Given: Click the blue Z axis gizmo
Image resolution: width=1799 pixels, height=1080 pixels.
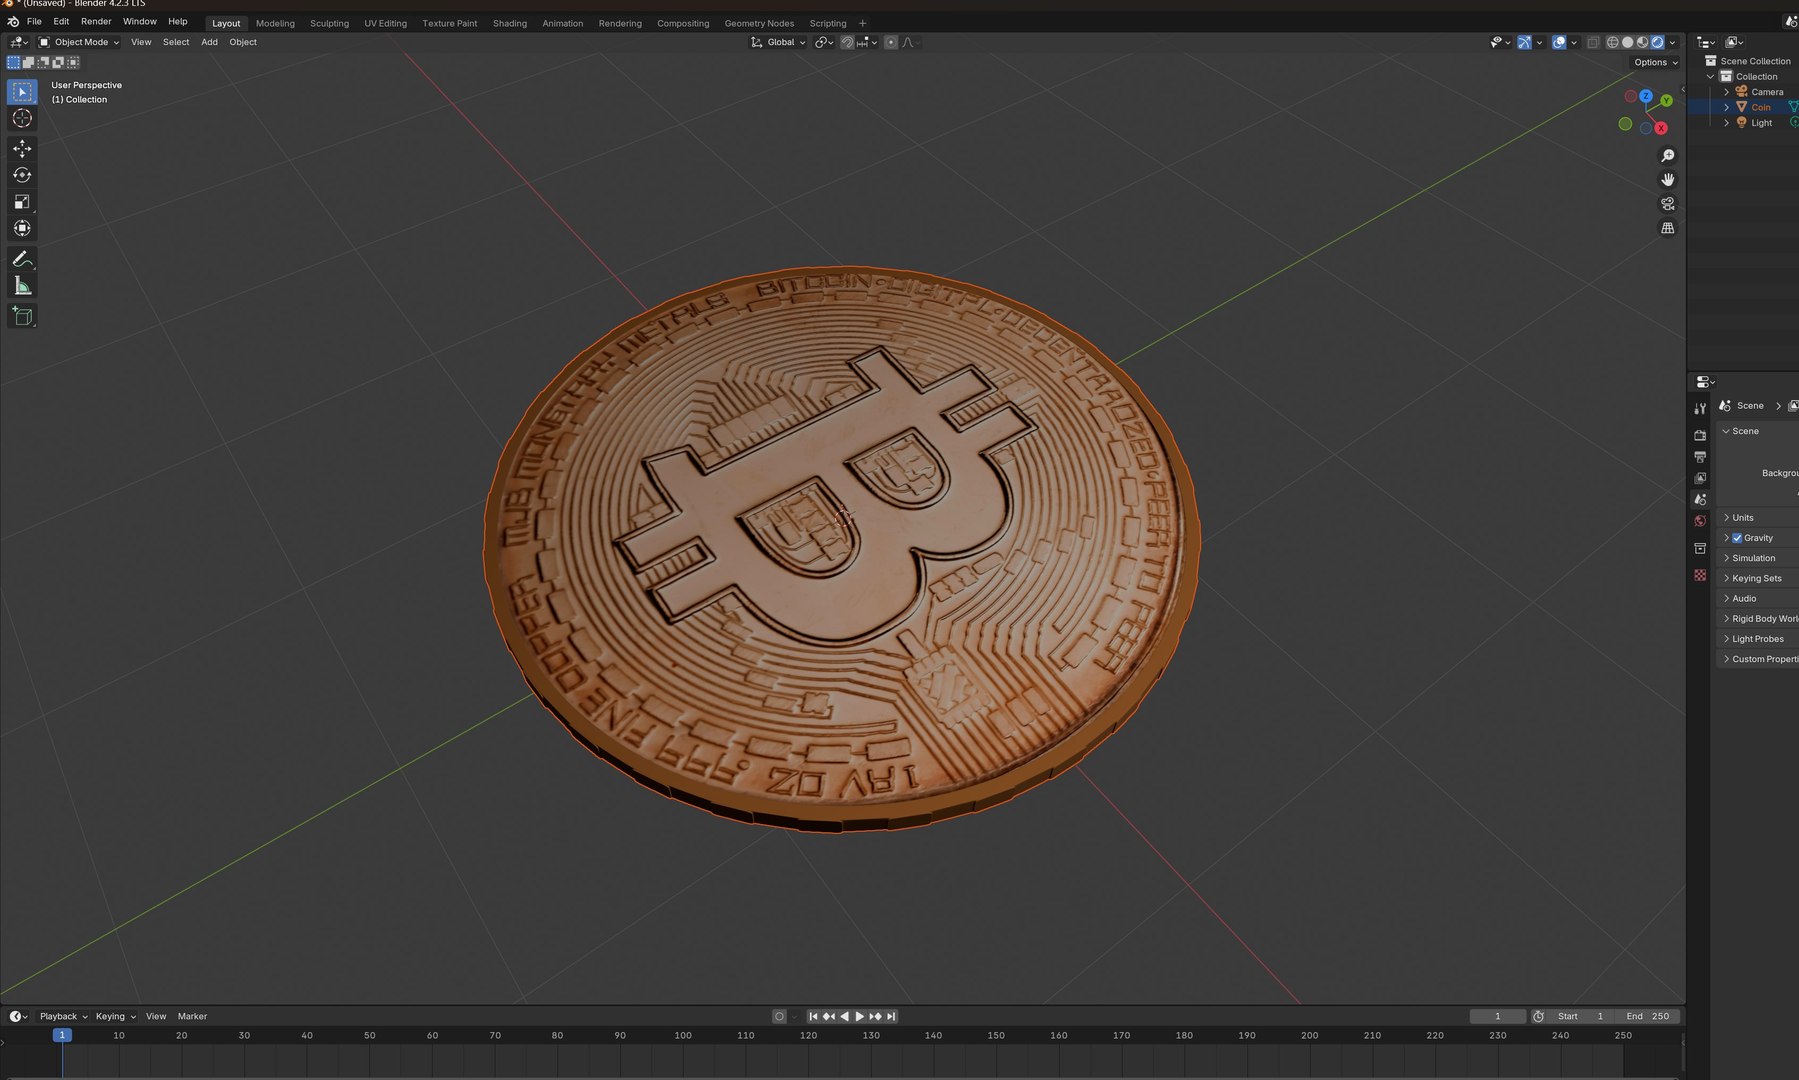Looking at the screenshot, I should [1646, 96].
